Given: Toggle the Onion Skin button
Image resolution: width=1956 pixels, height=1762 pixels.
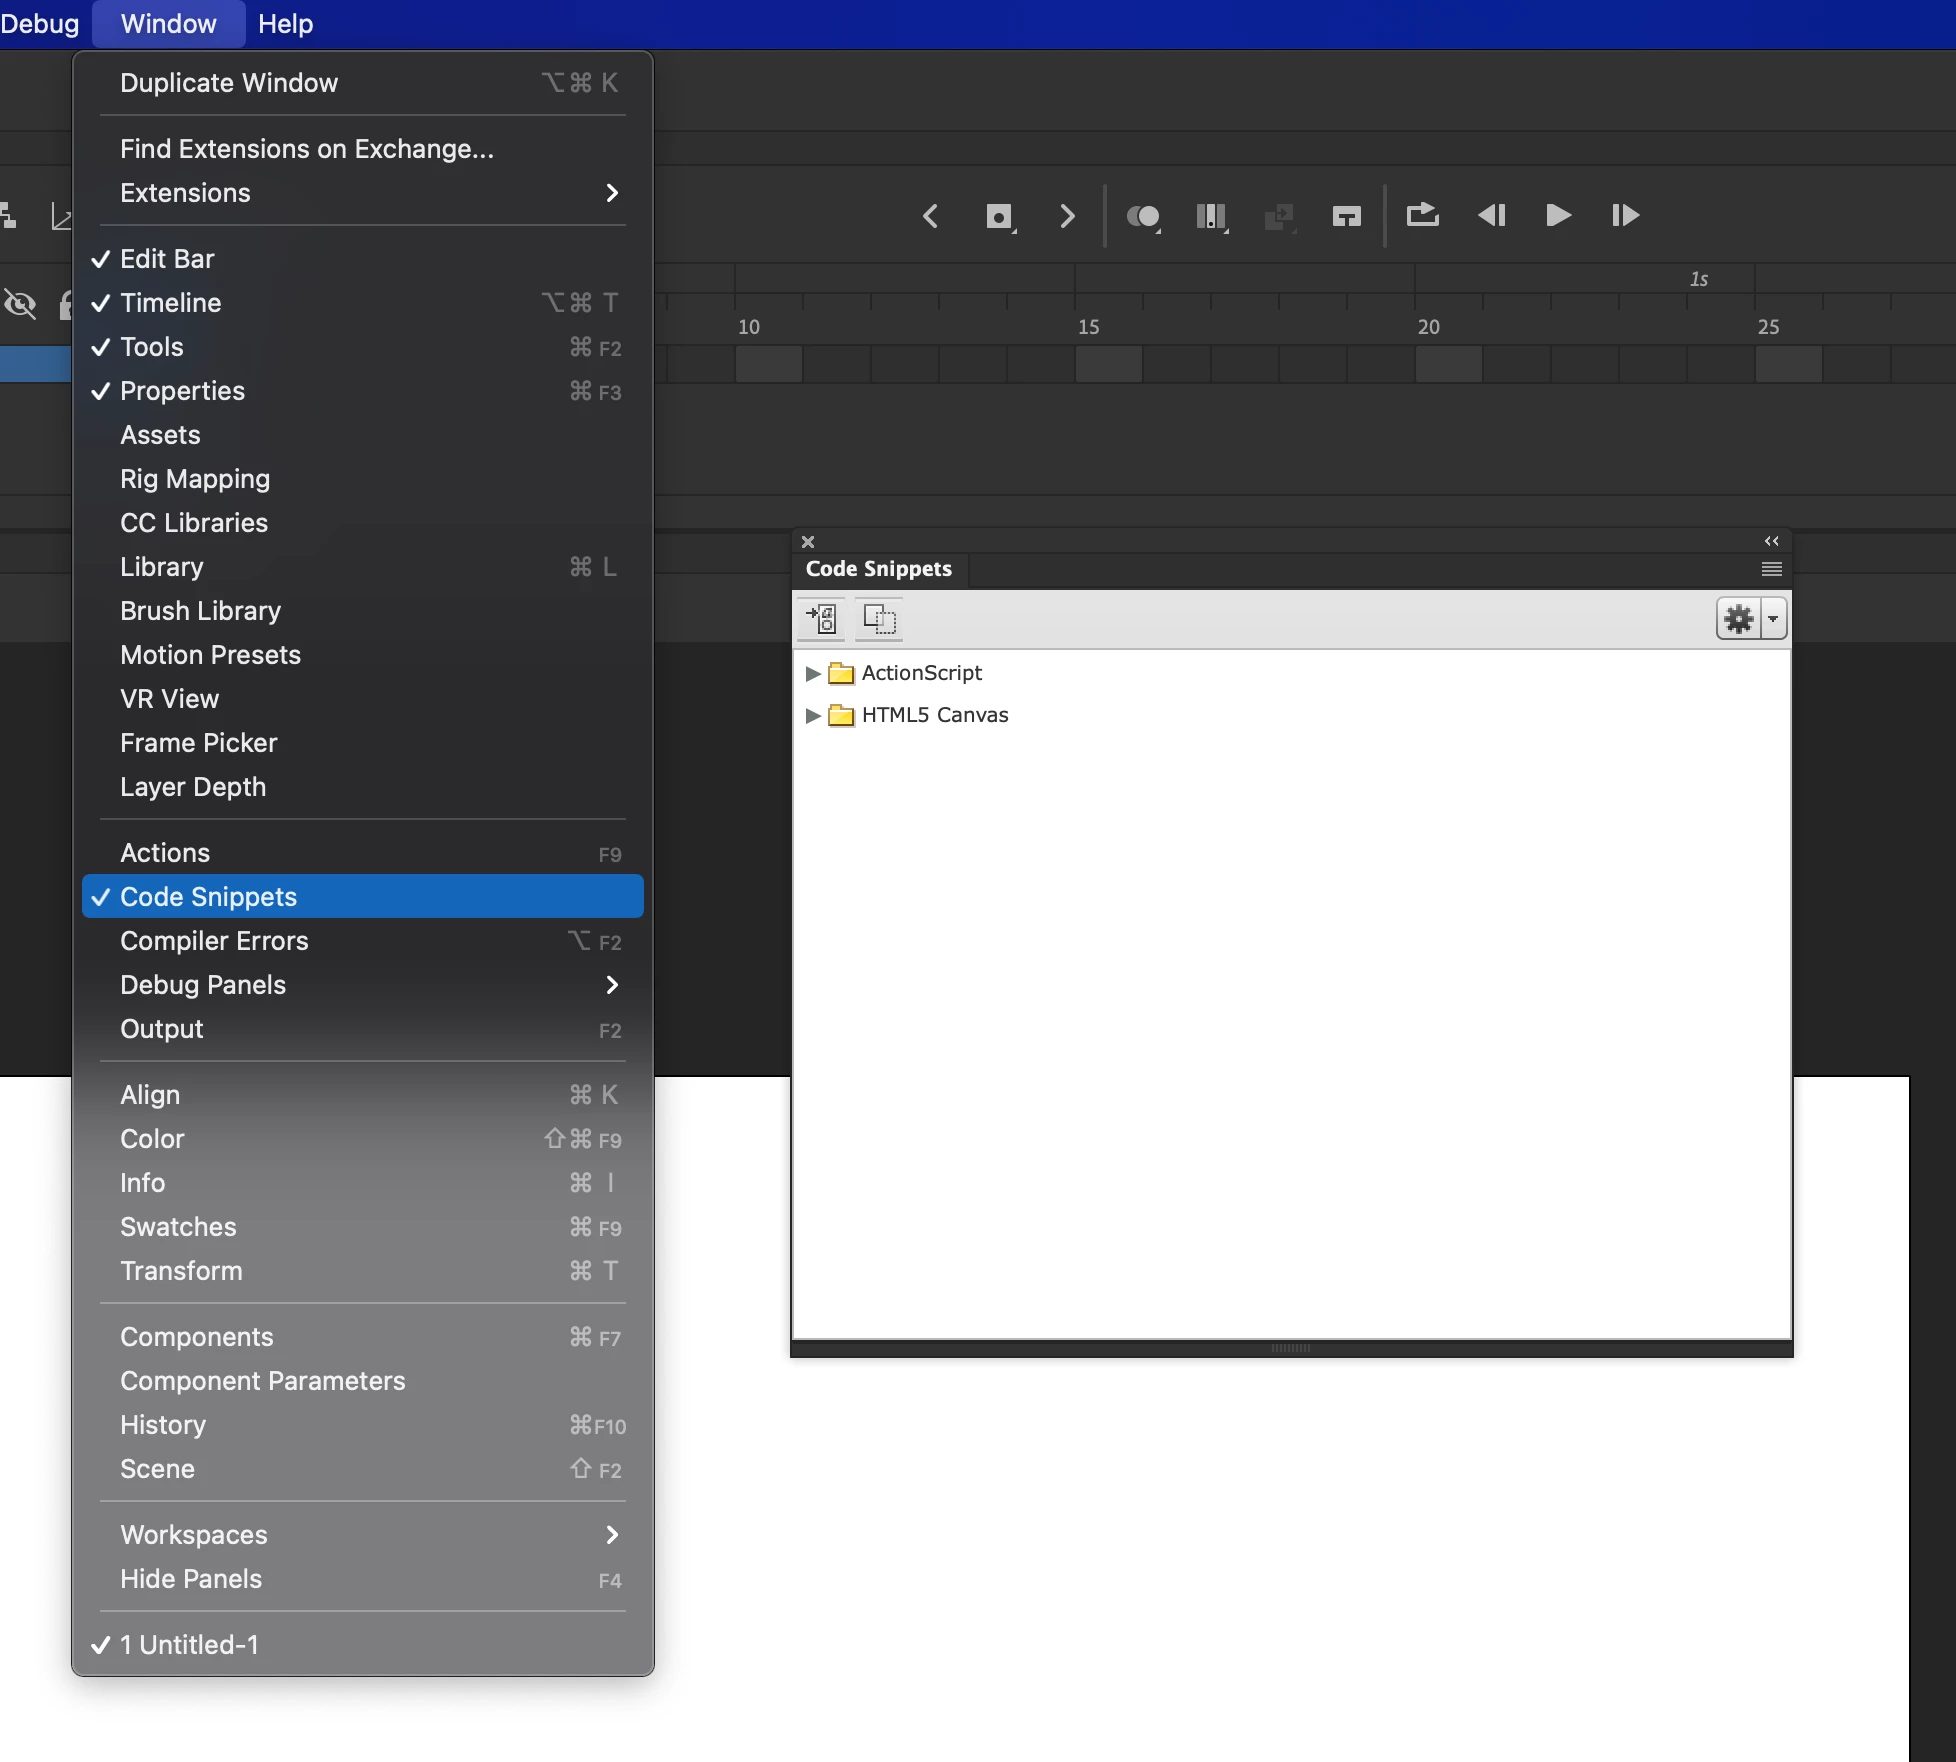Looking at the screenshot, I should 1143,216.
